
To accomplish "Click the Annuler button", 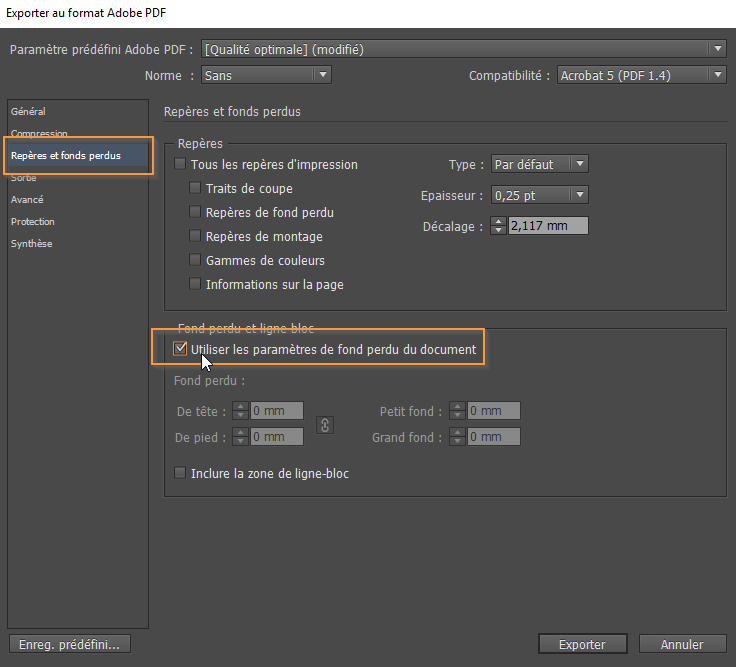I will [682, 644].
